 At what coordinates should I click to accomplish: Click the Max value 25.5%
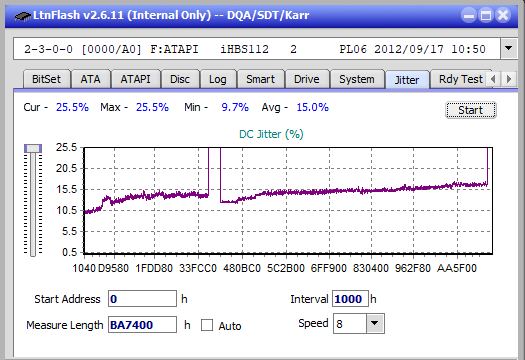pos(152,107)
